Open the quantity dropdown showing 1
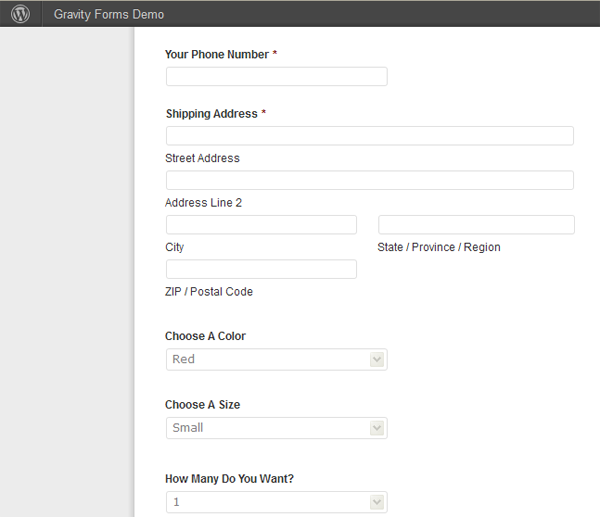Screen dimensions: 600x517 276,502
